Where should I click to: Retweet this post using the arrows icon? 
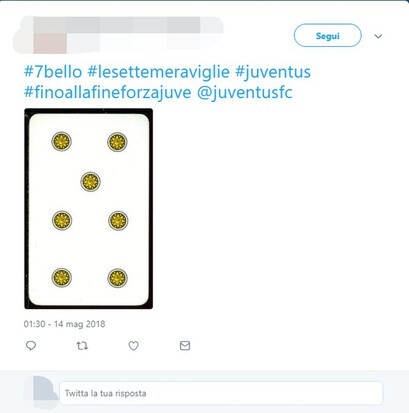click(x=82, y=346)
